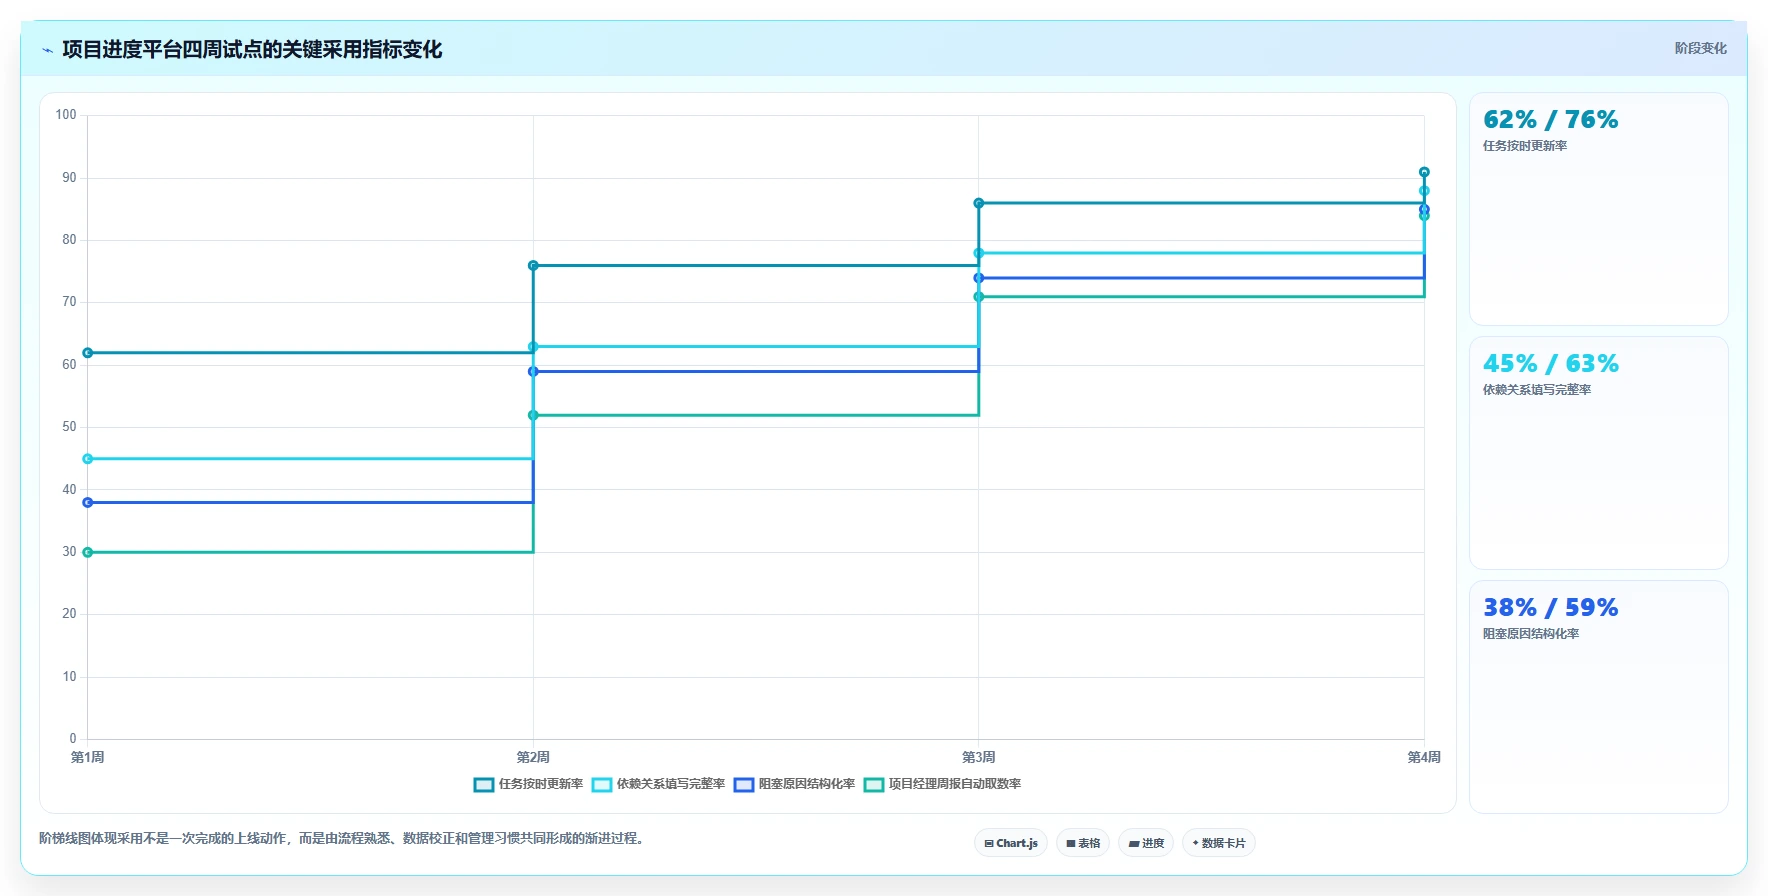Click the week 1 point at 30 on 项目经理周报自动取数率
This screenshot has width=1768, height=896.
pyautogui.click(x=88, y=552)
